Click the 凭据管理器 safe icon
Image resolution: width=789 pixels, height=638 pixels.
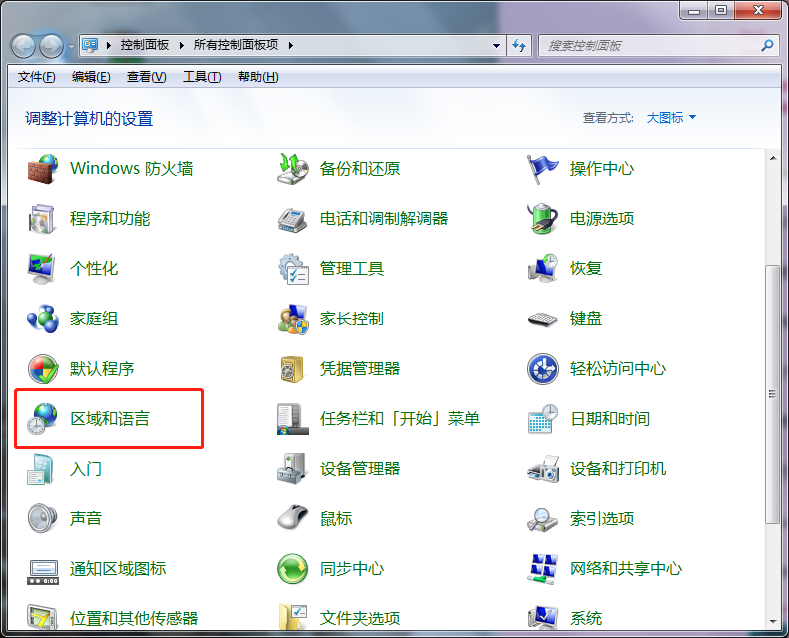pos(293,369)
